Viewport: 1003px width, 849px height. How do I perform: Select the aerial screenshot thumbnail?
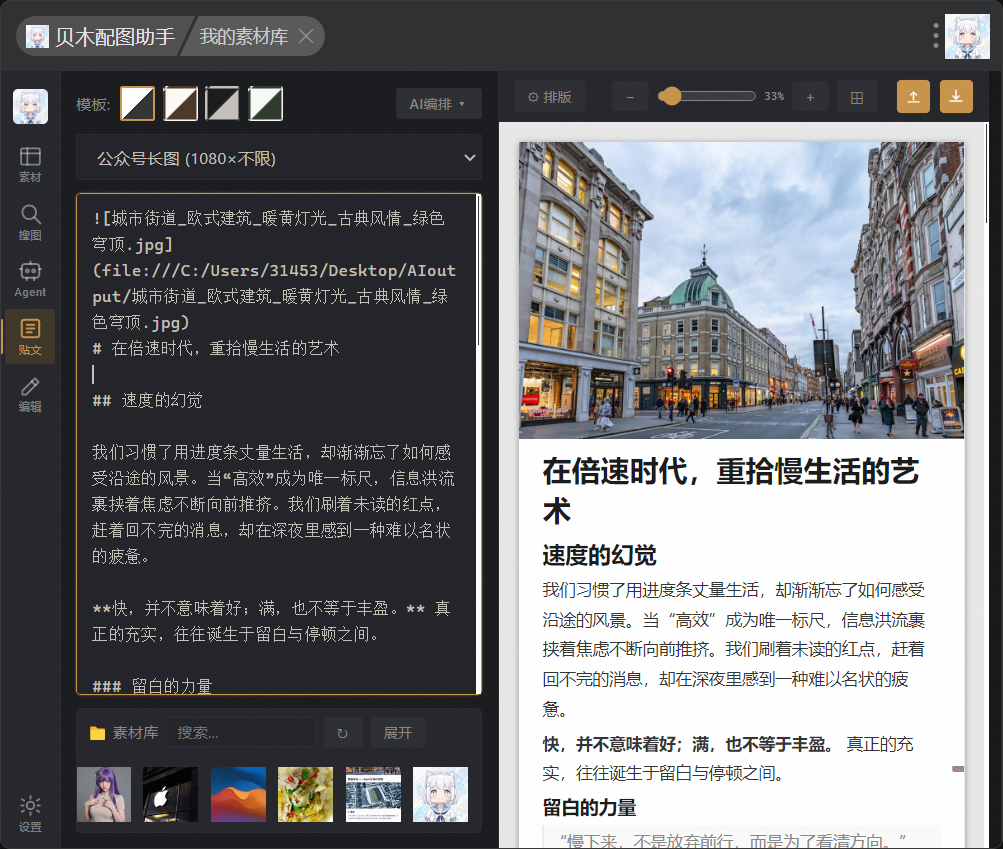373,794
